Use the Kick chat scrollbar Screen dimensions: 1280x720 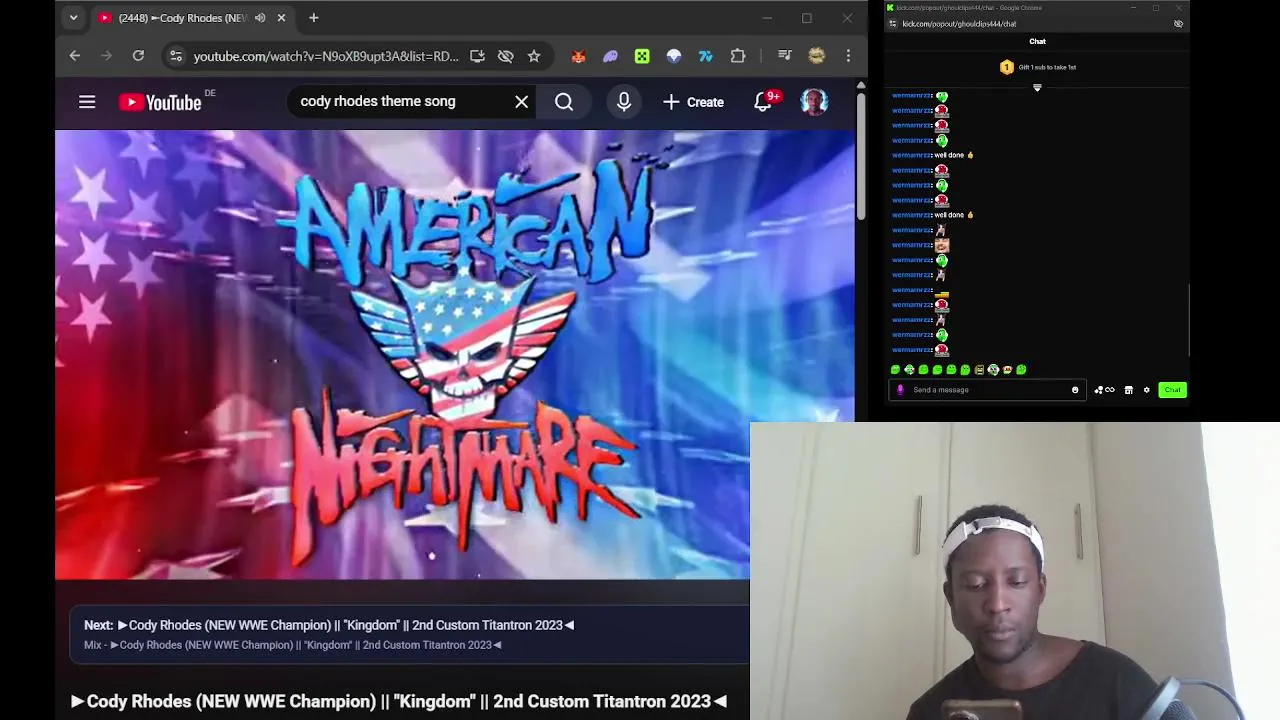pos(1188,320)
